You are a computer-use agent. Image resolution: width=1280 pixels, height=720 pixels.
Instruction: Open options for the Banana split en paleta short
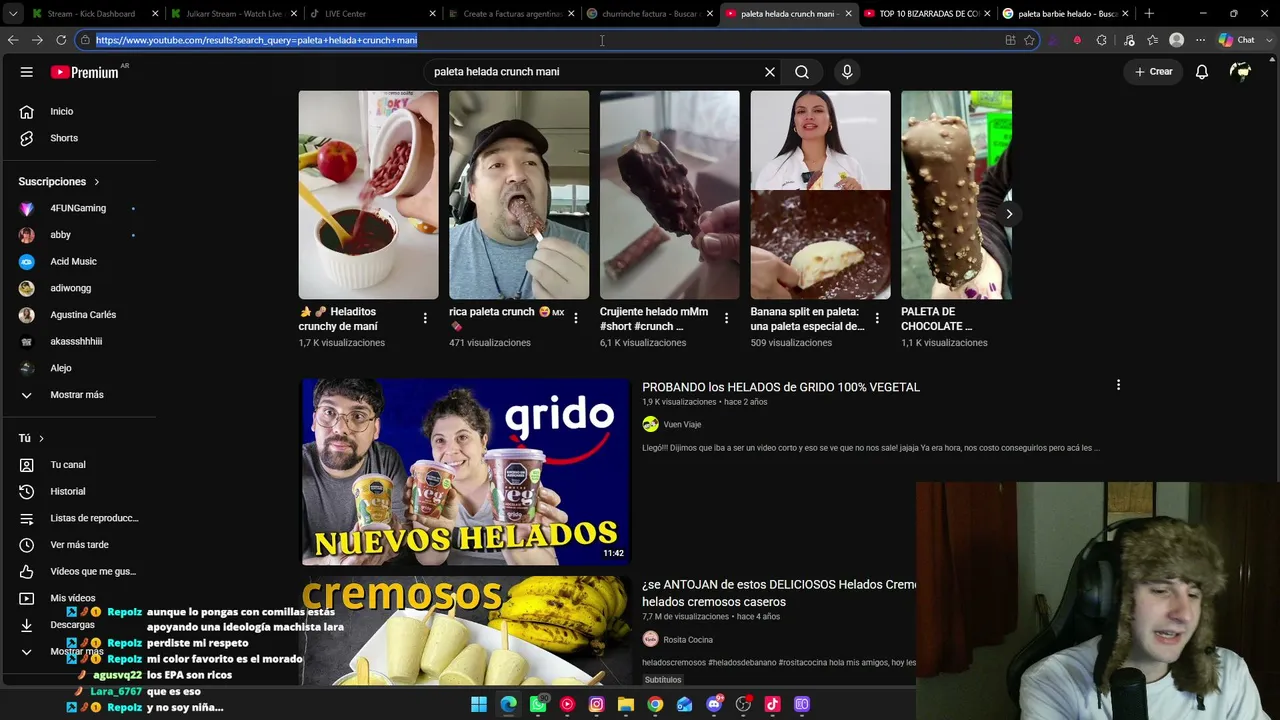(877, 318)
